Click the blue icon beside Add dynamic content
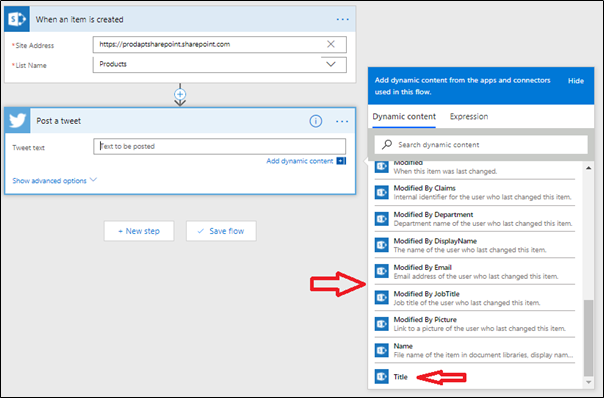 [341, 161]
